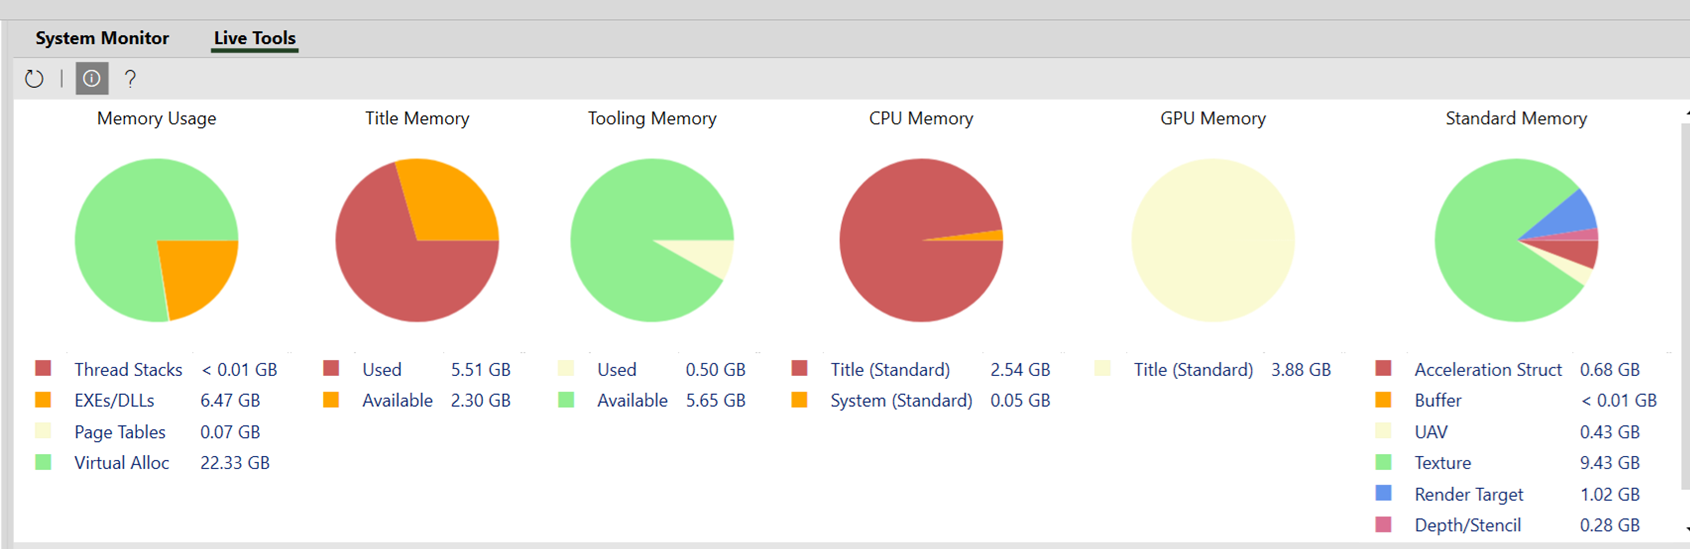
Task: Click the Title Memory pie chart
Action: 417,240
